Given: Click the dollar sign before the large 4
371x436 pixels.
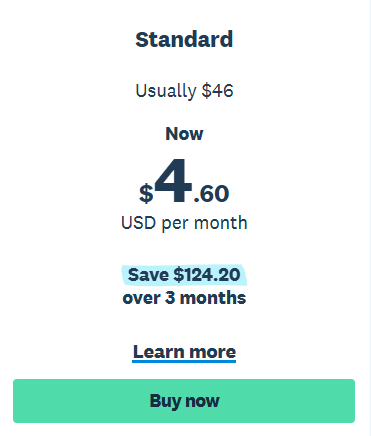Looking at the screenshot, I should point(146,194).
